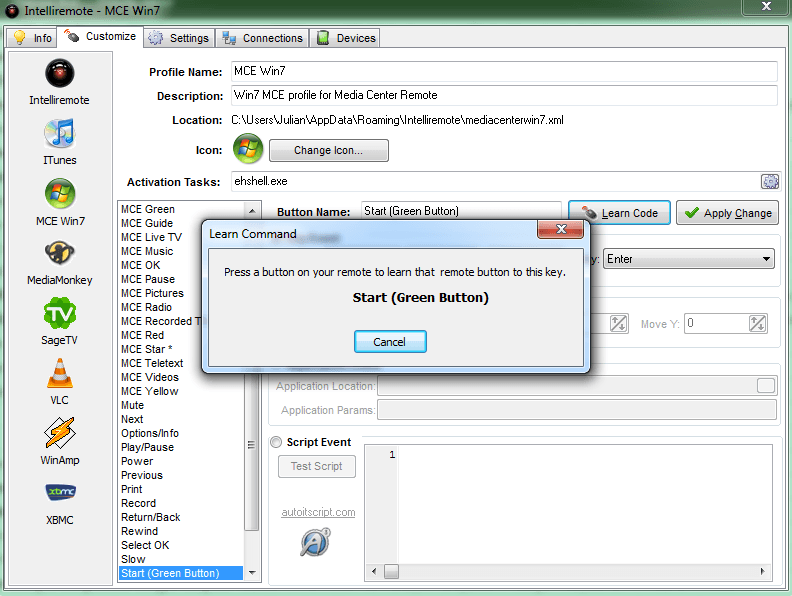
Task: Switch to the Info tab
Action: tap(33, 38)
